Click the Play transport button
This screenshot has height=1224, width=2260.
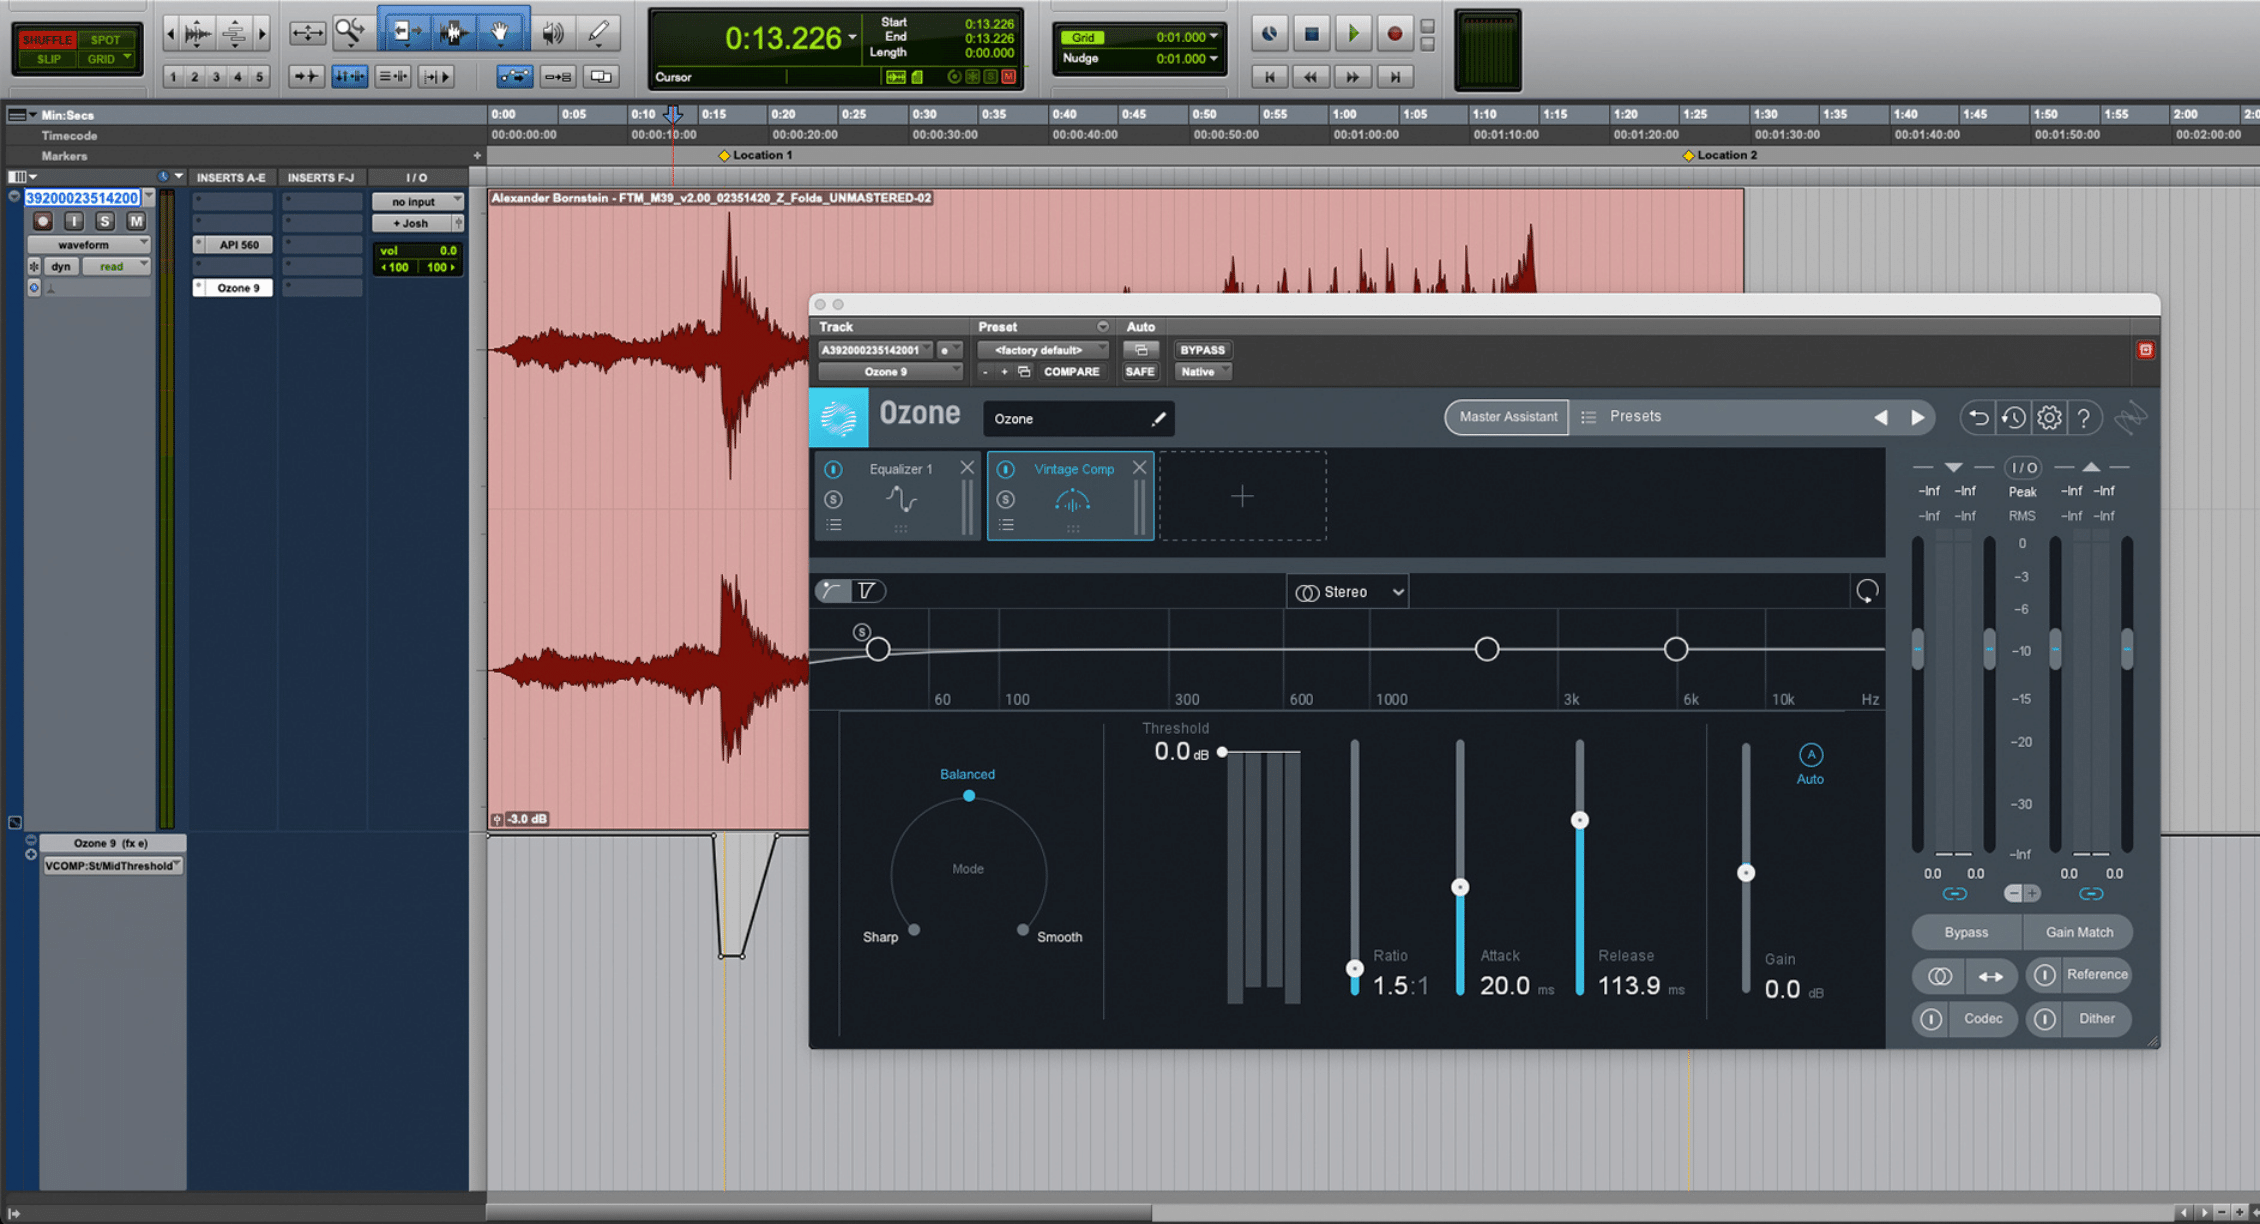[x=1353, y=33]
